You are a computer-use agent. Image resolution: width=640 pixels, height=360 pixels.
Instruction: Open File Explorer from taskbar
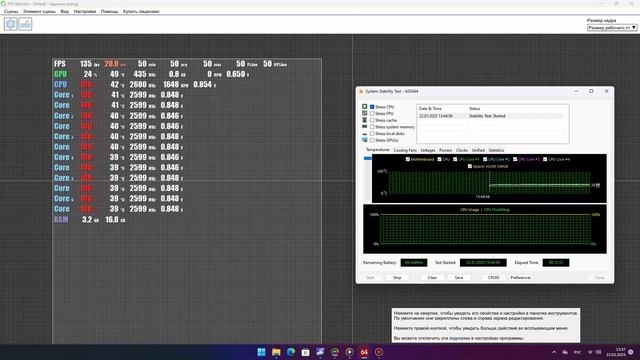276,352
